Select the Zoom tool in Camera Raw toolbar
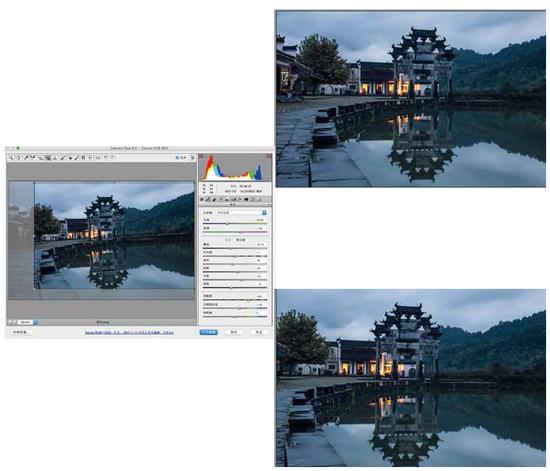The image size is (550, 471). [x=11, y=158]
